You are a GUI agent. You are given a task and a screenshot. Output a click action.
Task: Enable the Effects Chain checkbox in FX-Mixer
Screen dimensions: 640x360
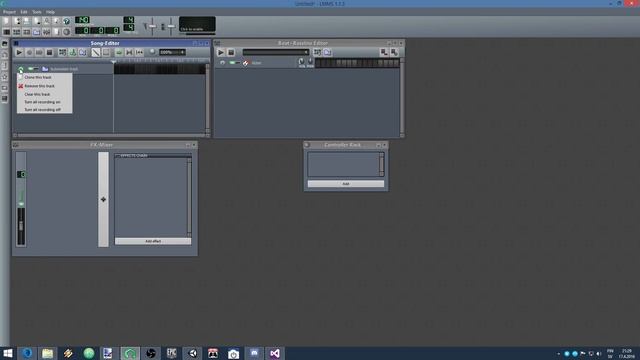[x=118, y=156]
